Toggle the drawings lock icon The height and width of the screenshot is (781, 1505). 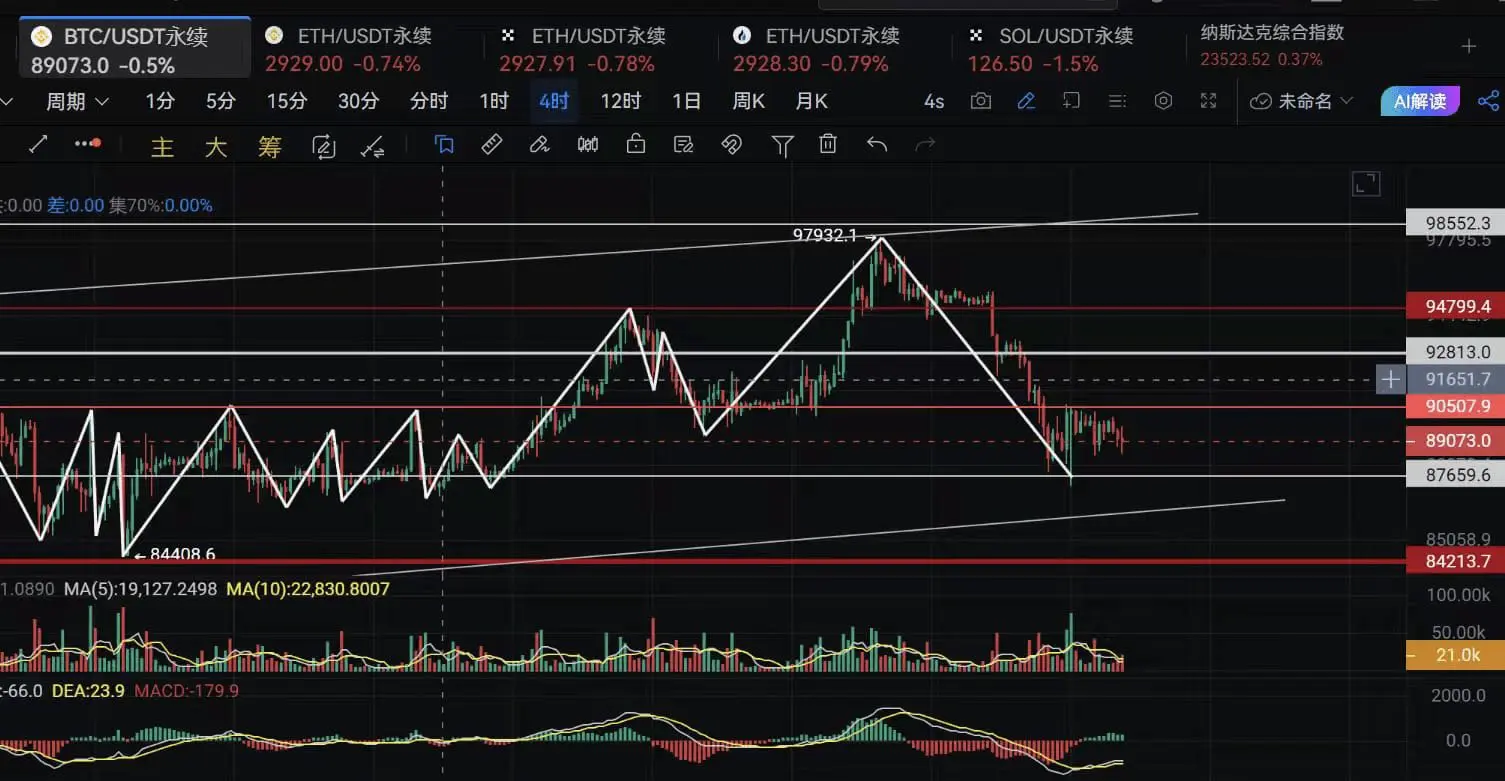(x=636, y=145)
